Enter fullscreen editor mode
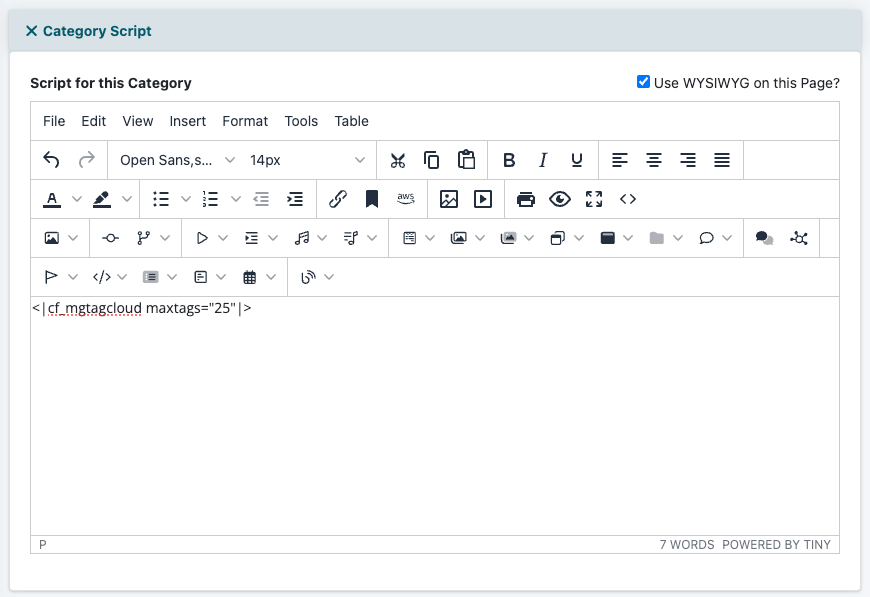This screenshot has height=597, width=870. point(594,199)
